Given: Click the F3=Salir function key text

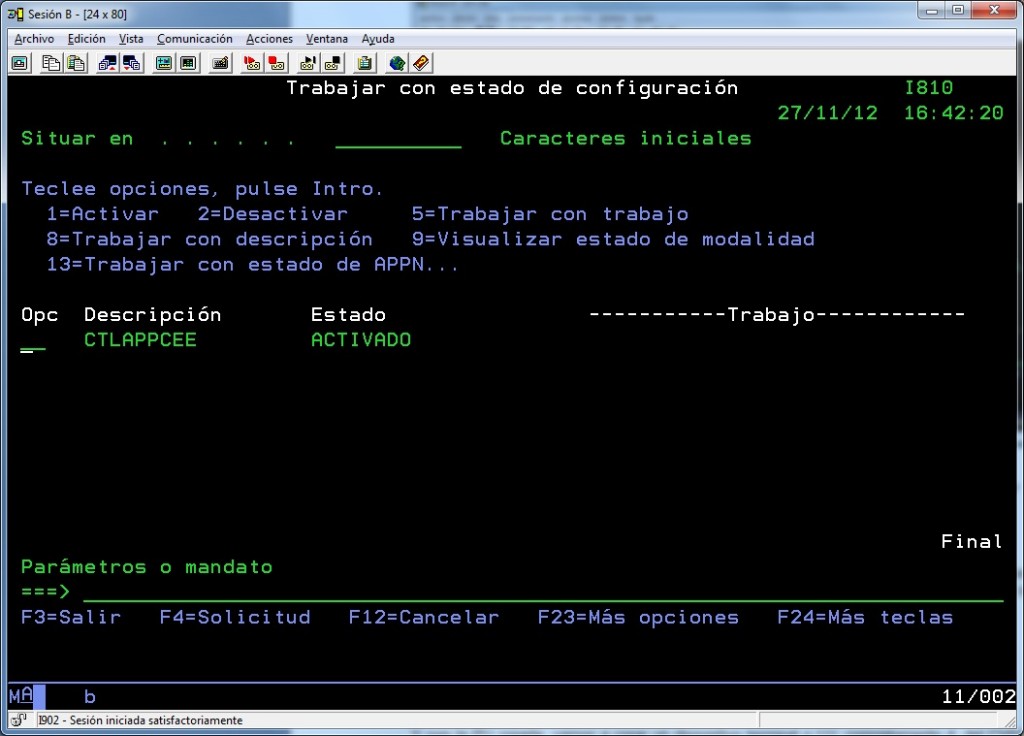Looking at the screenshot, I should tap(71, 617).
